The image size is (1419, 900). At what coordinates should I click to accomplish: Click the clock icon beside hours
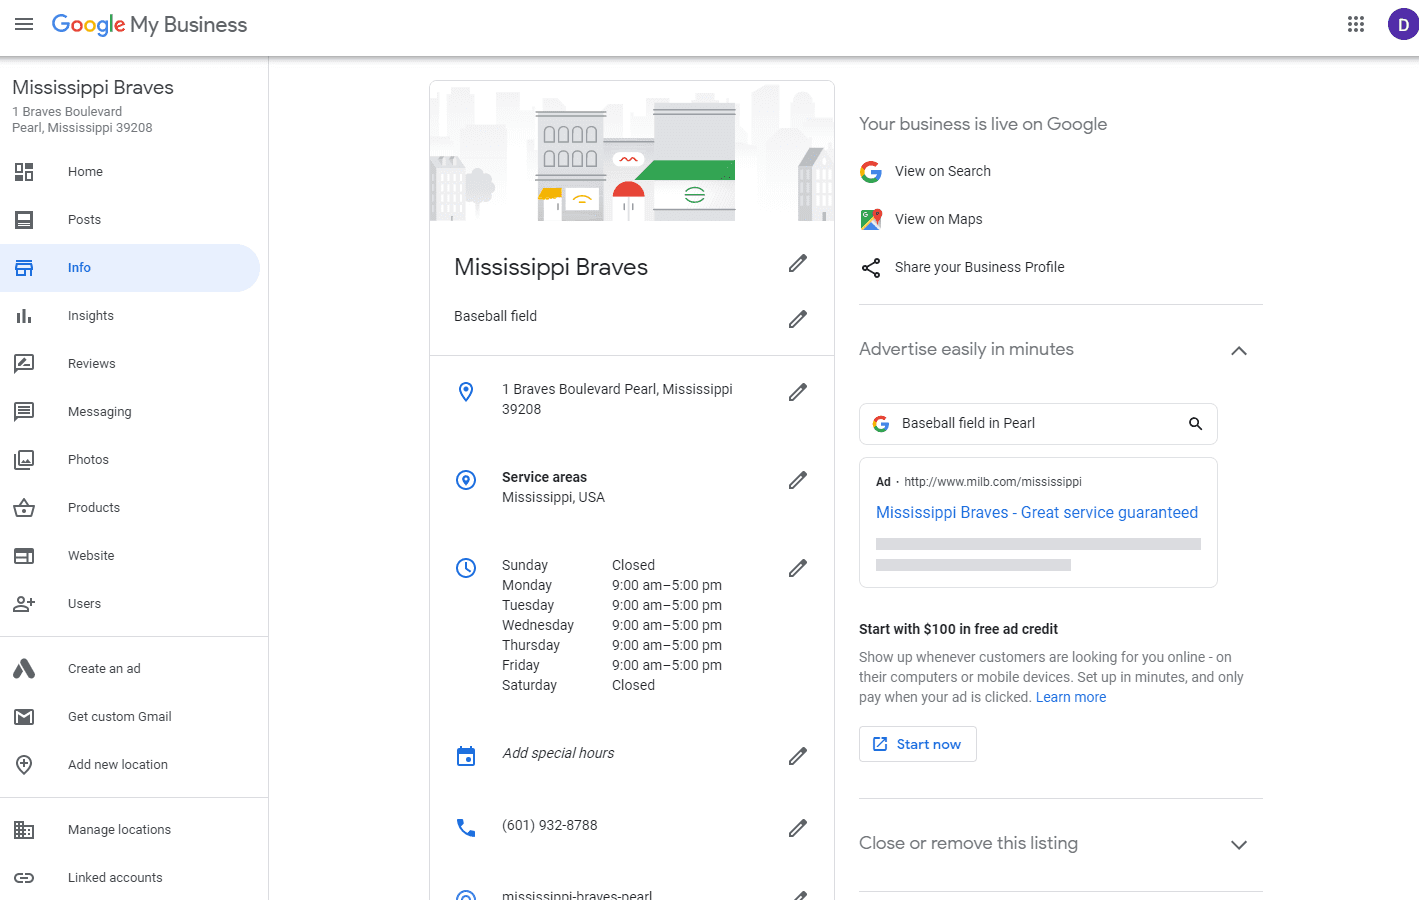(466, 568)
